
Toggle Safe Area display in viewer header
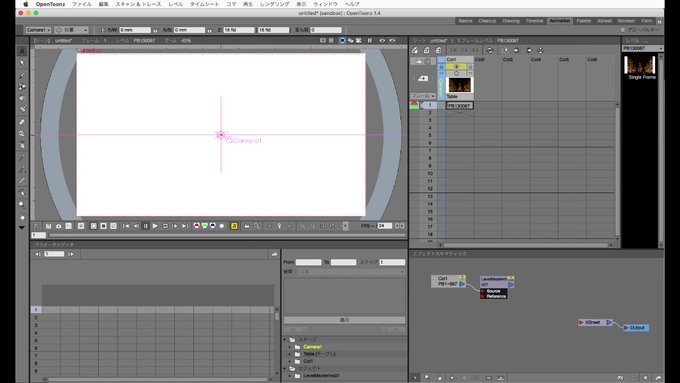pos(323,40)
